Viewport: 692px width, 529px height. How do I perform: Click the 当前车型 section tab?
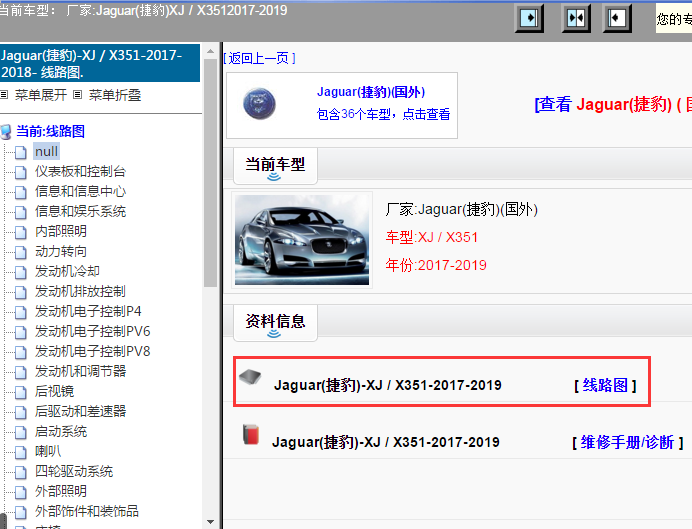(275, 166)
